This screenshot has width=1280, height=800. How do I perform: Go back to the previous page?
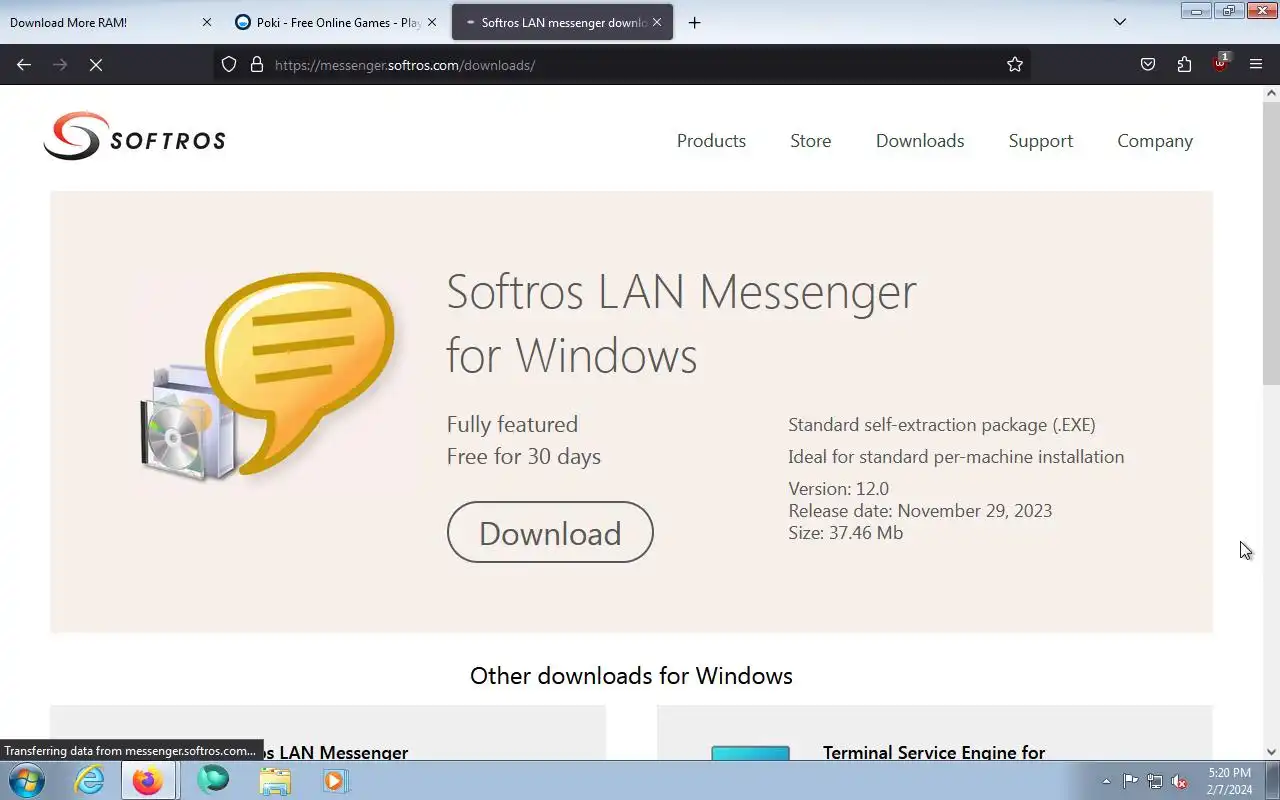(x=24, y=65)
